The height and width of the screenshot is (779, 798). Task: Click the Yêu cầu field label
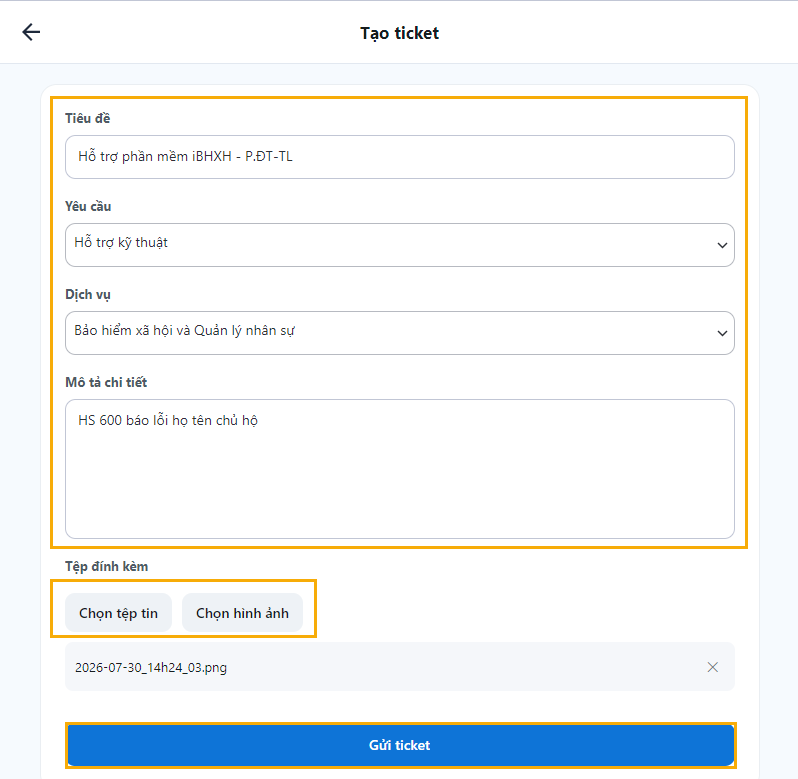(x=88, y=206)
